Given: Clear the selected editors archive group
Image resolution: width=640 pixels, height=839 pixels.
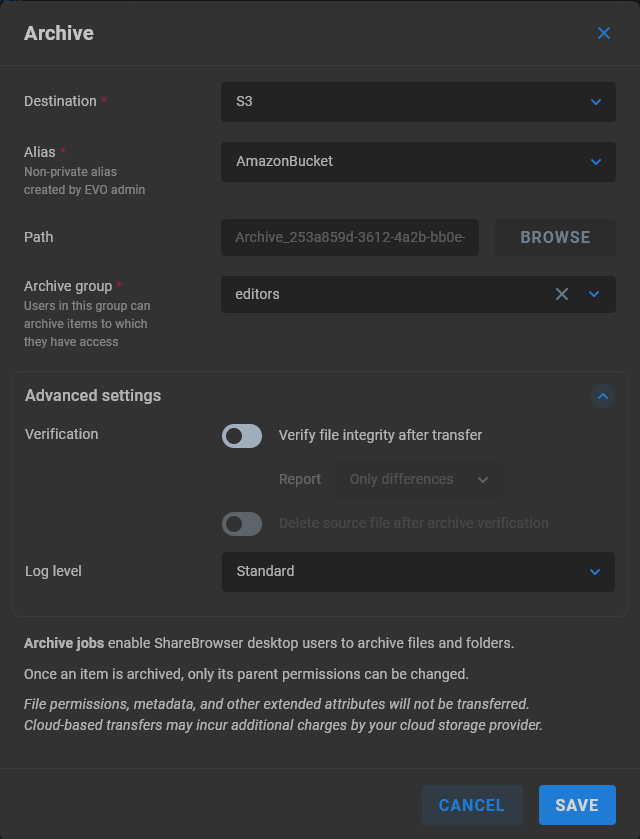Looking at the screenshot, I should (561, 294).
